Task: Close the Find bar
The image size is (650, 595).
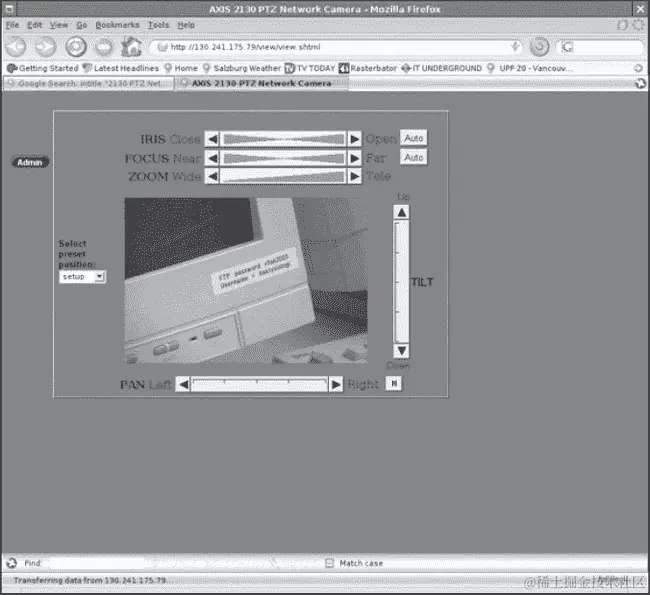Action: pyautogui.click(x=12, y=563)
